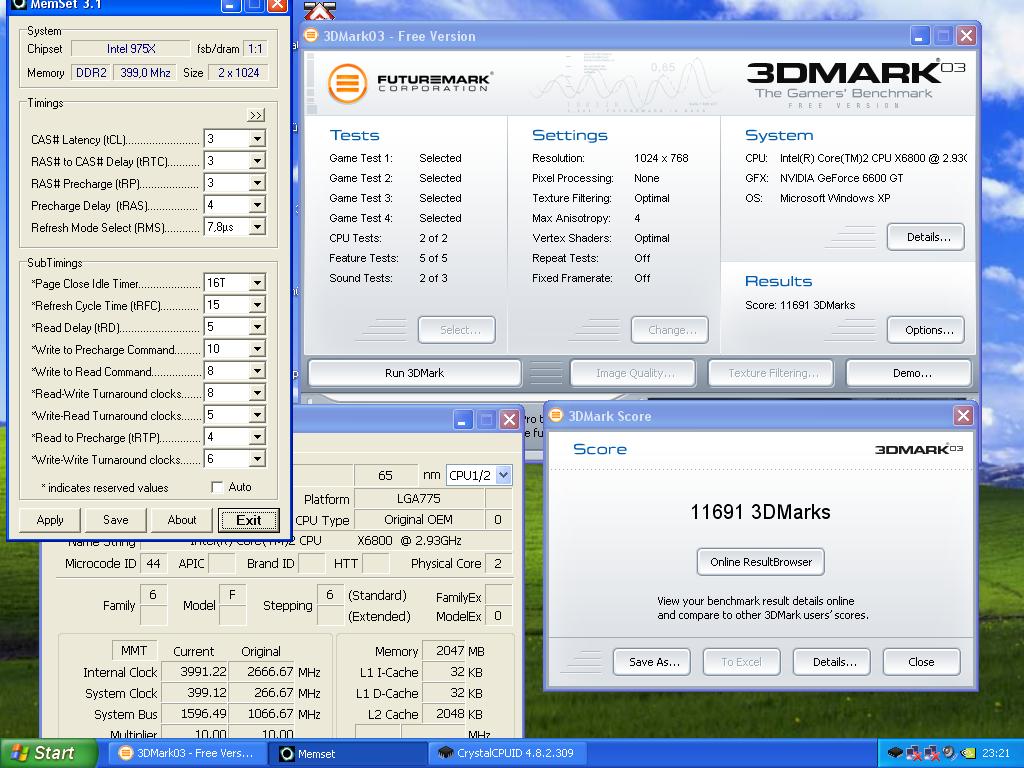This screenshot has width=1024, height=768.
Task: Open the Refresh Cycle Time (tRFC) dropdown
Action: point(257,305)
